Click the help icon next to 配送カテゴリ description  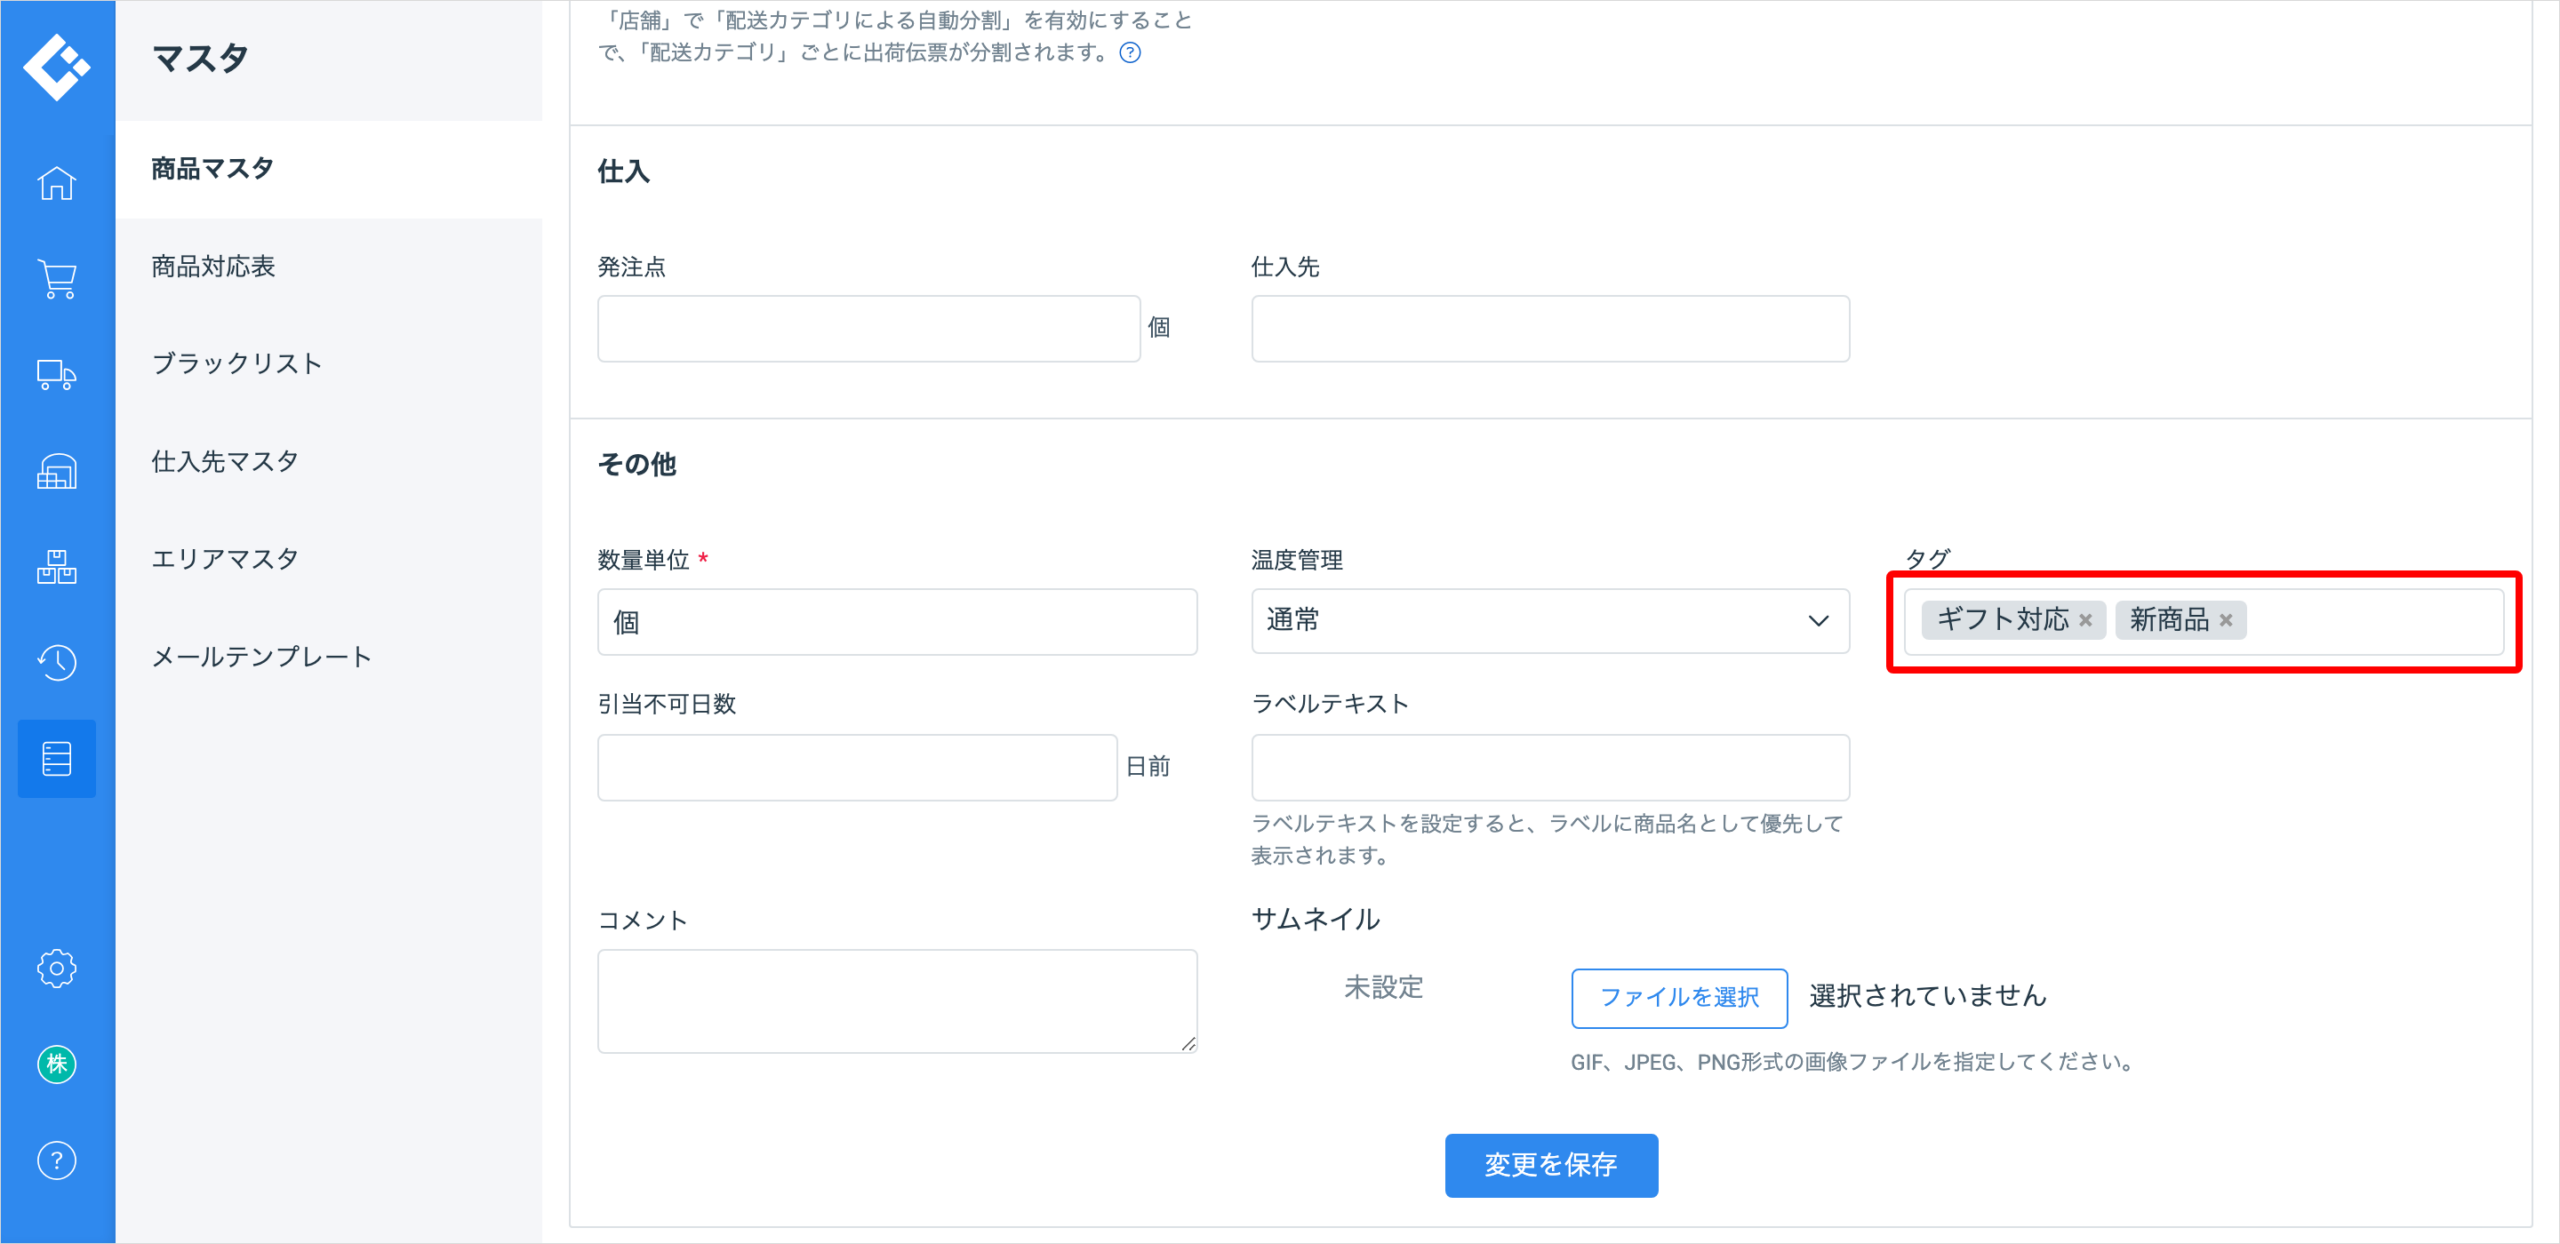coord(1130,53)
